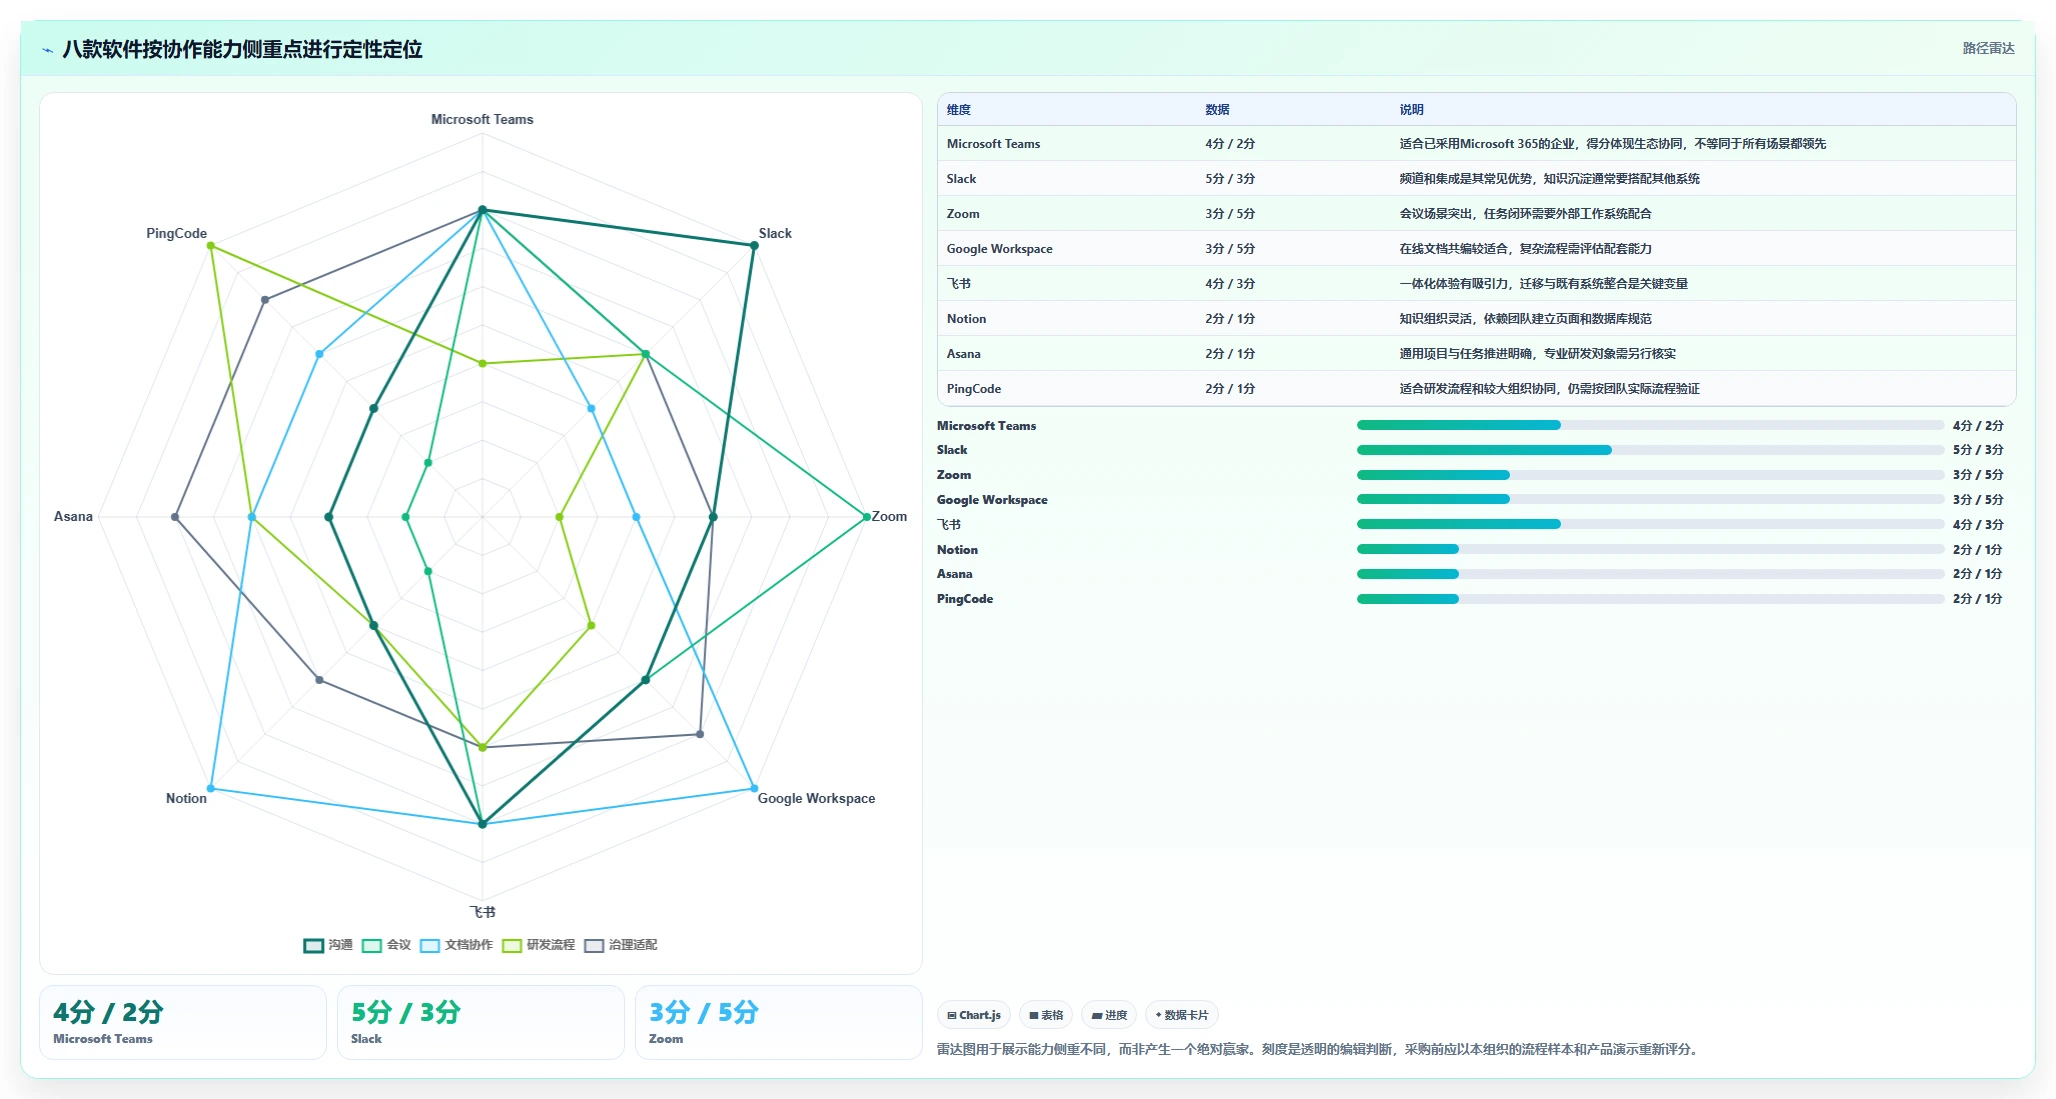This screenshot has height=1099, width=2056.
Task: Click the 数据 column header
Action: pos(1217,110)
